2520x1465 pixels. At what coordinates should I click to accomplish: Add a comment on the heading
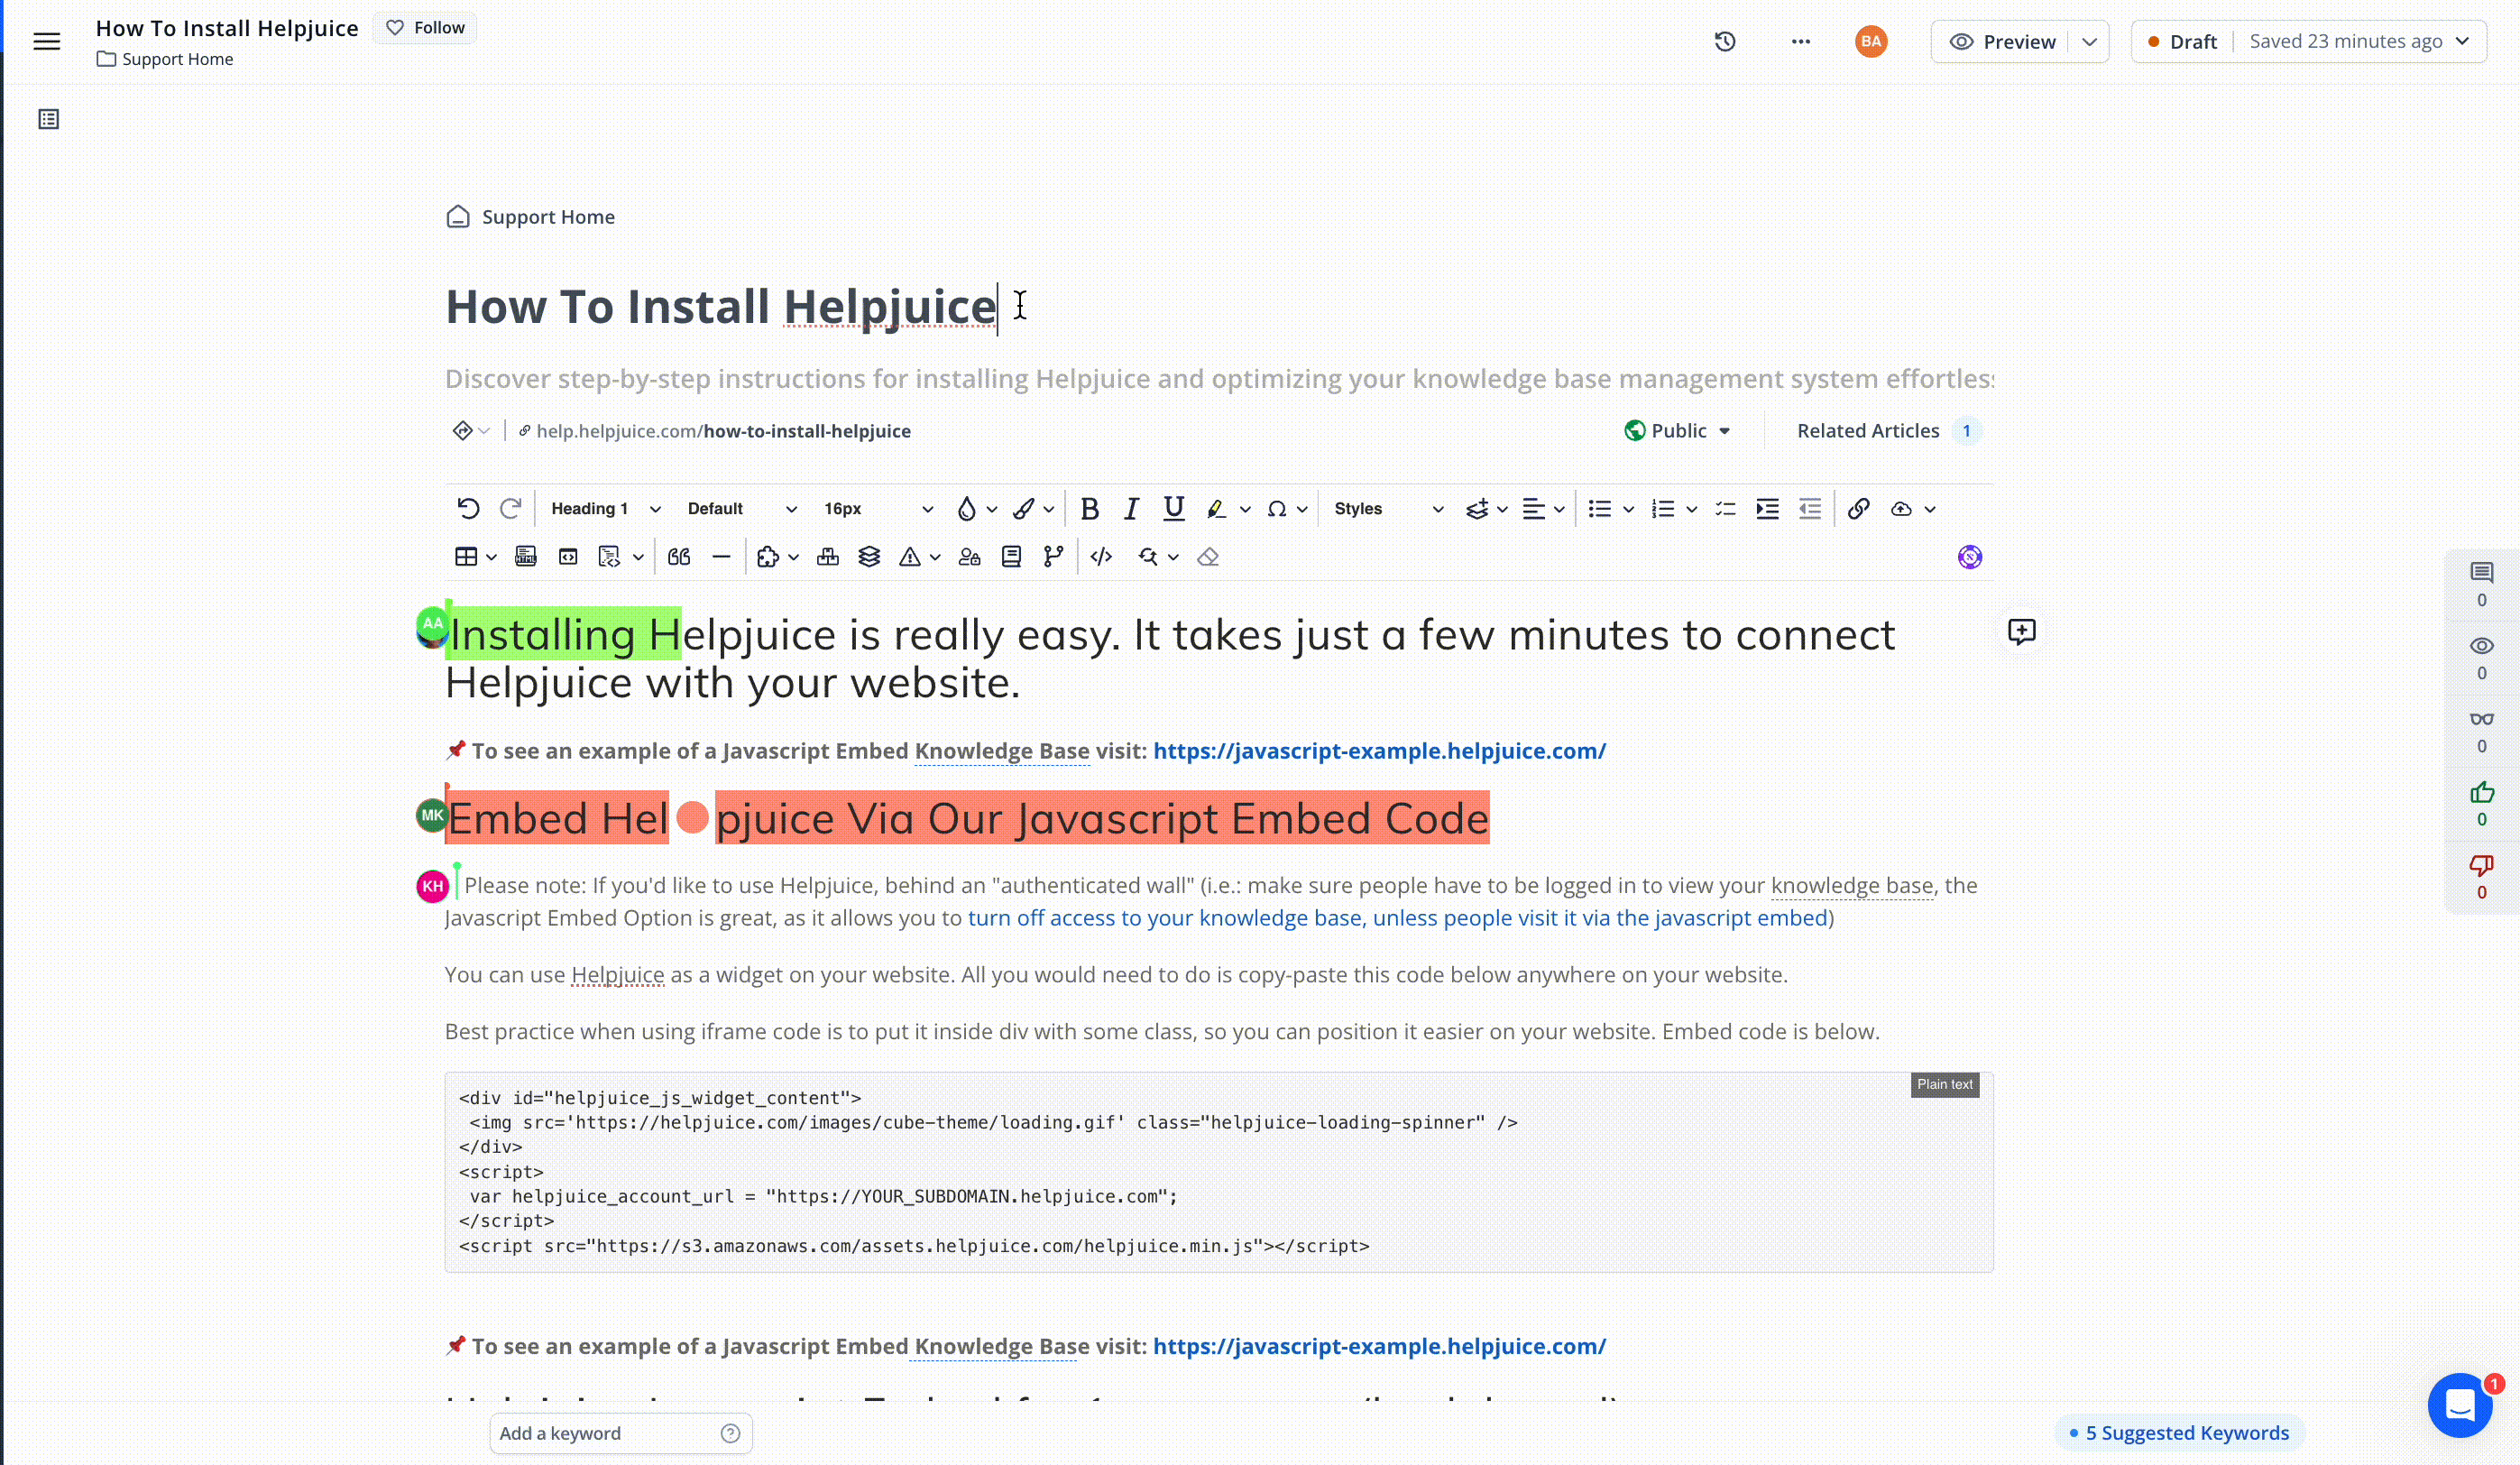pos(2022,631)
